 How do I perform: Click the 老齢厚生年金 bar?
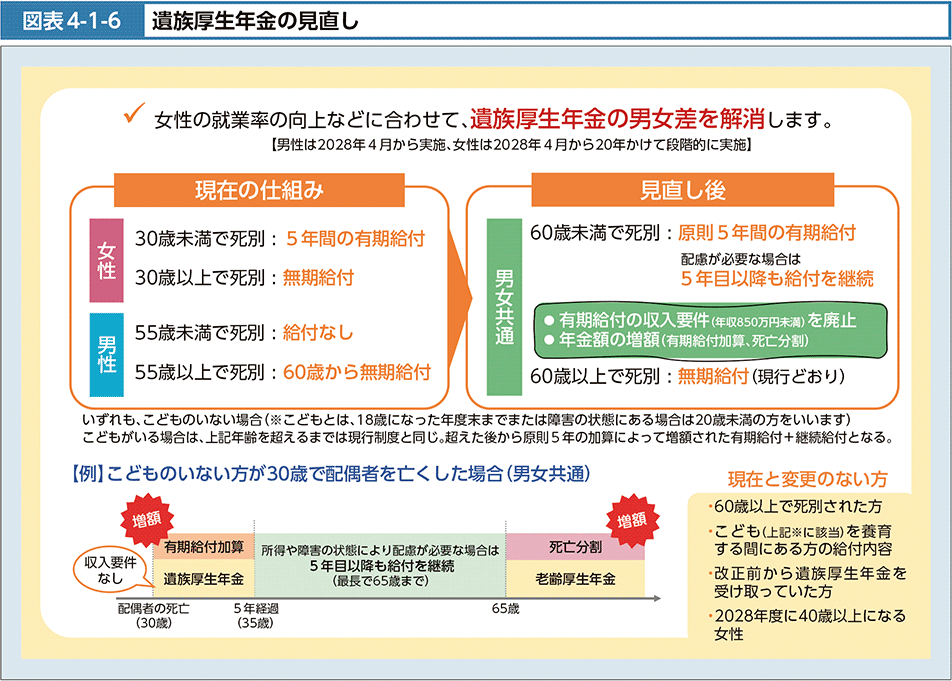575,579
